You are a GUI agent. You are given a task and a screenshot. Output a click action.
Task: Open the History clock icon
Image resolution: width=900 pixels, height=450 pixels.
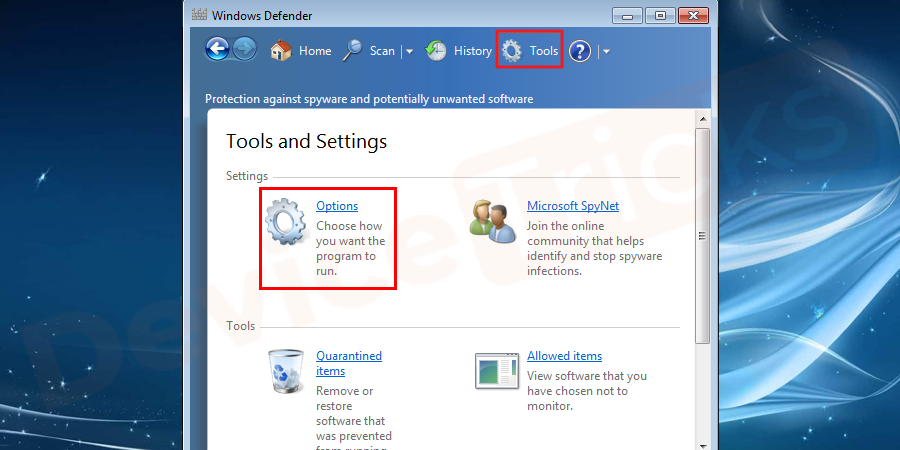[x=436, y=51]
